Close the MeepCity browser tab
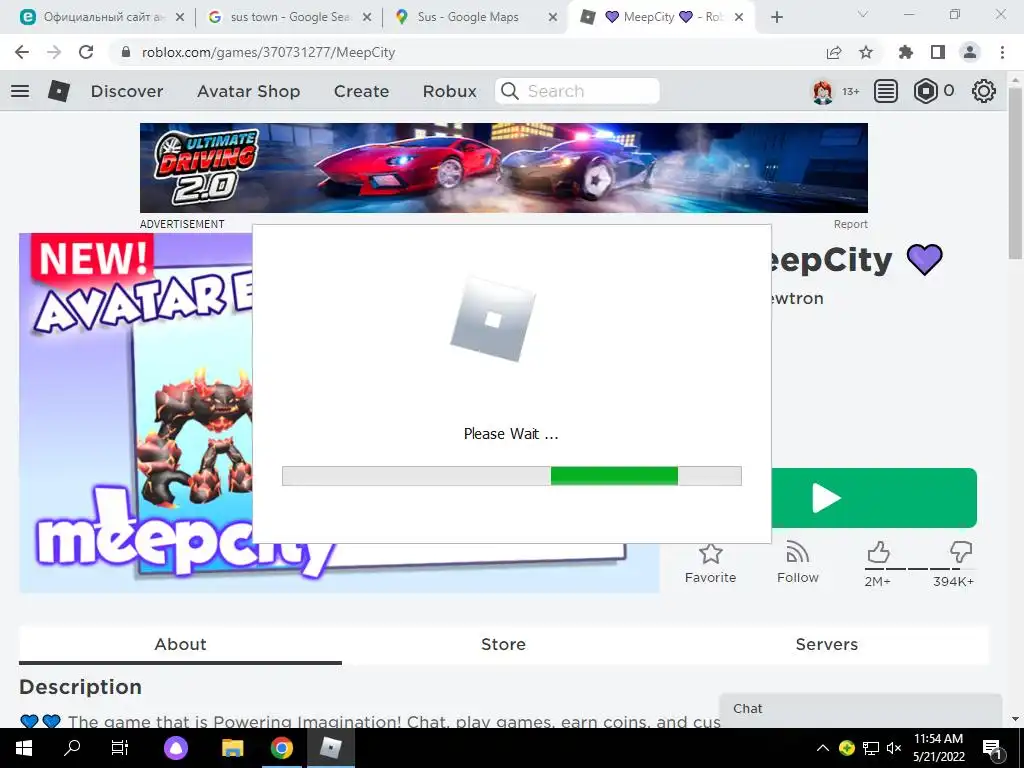Viewport: 1024px width, 768px height. point(739,17)
